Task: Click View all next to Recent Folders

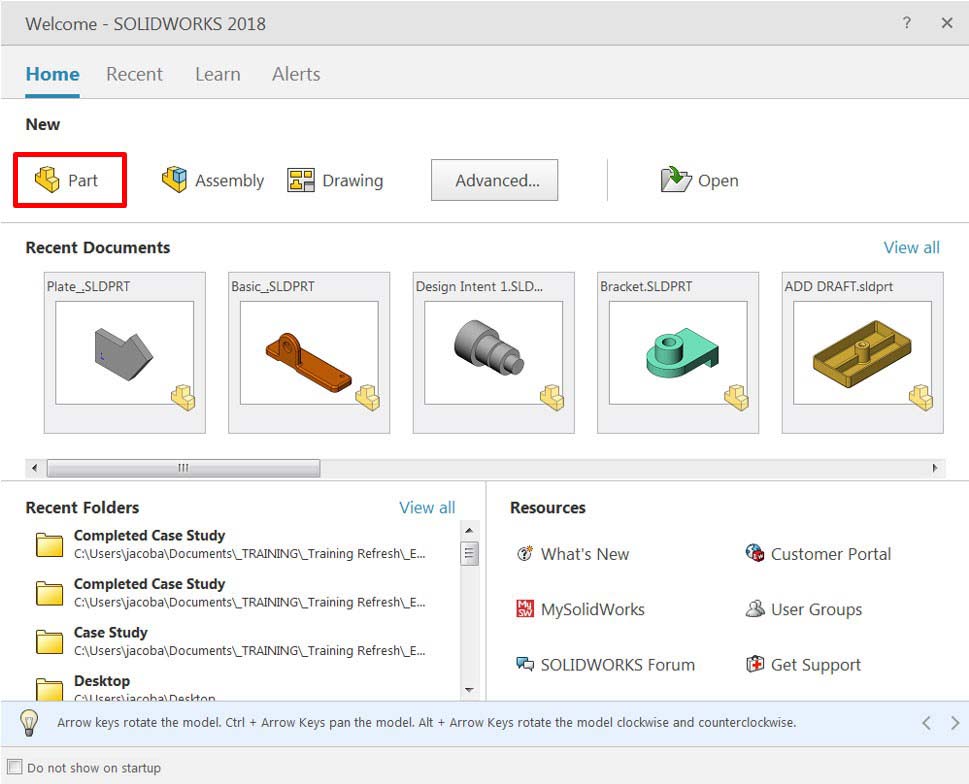Action: pos(426,507)
